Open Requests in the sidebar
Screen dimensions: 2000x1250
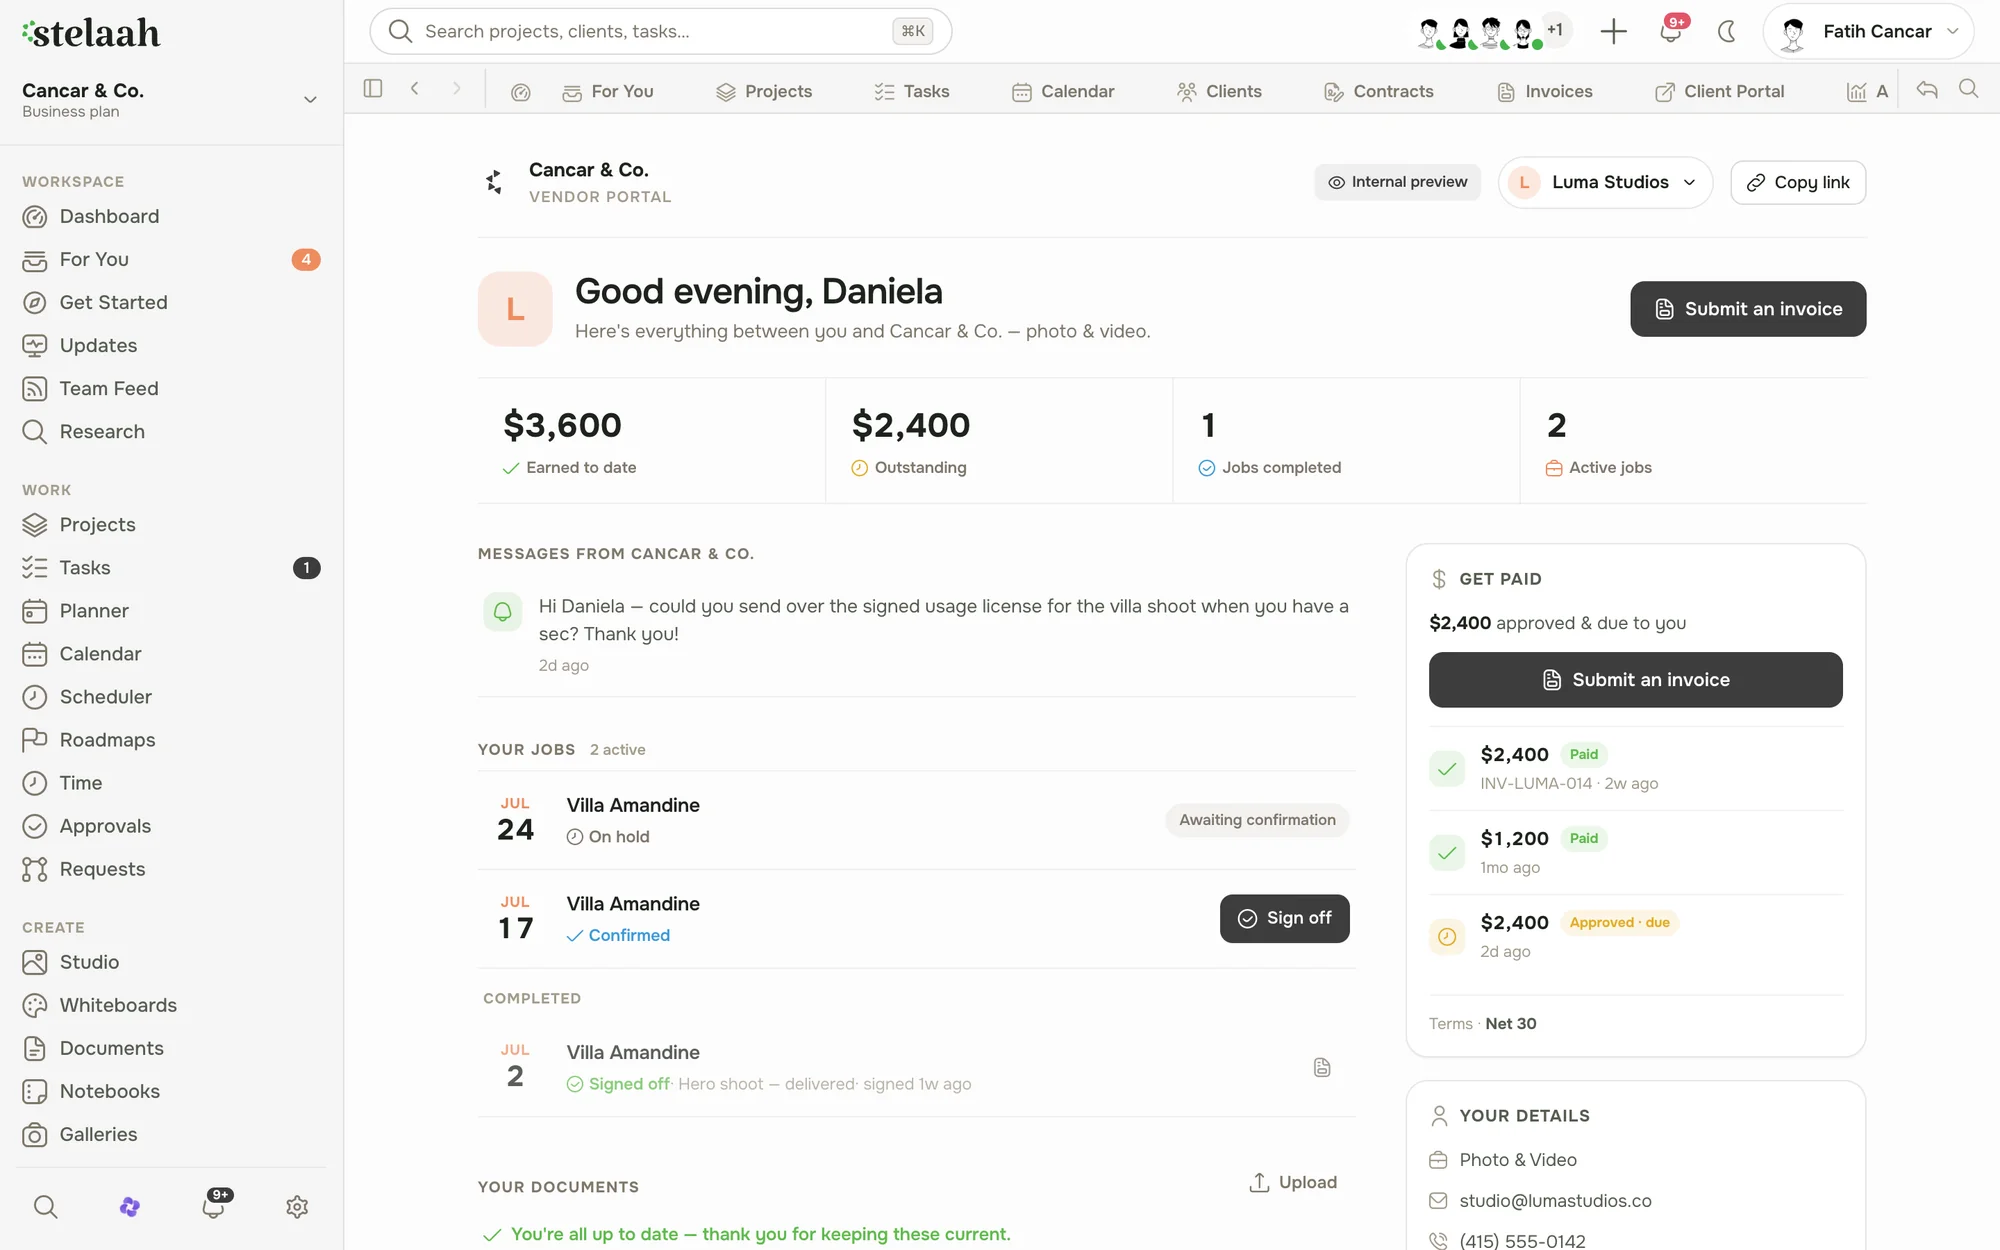click(171, 868)
